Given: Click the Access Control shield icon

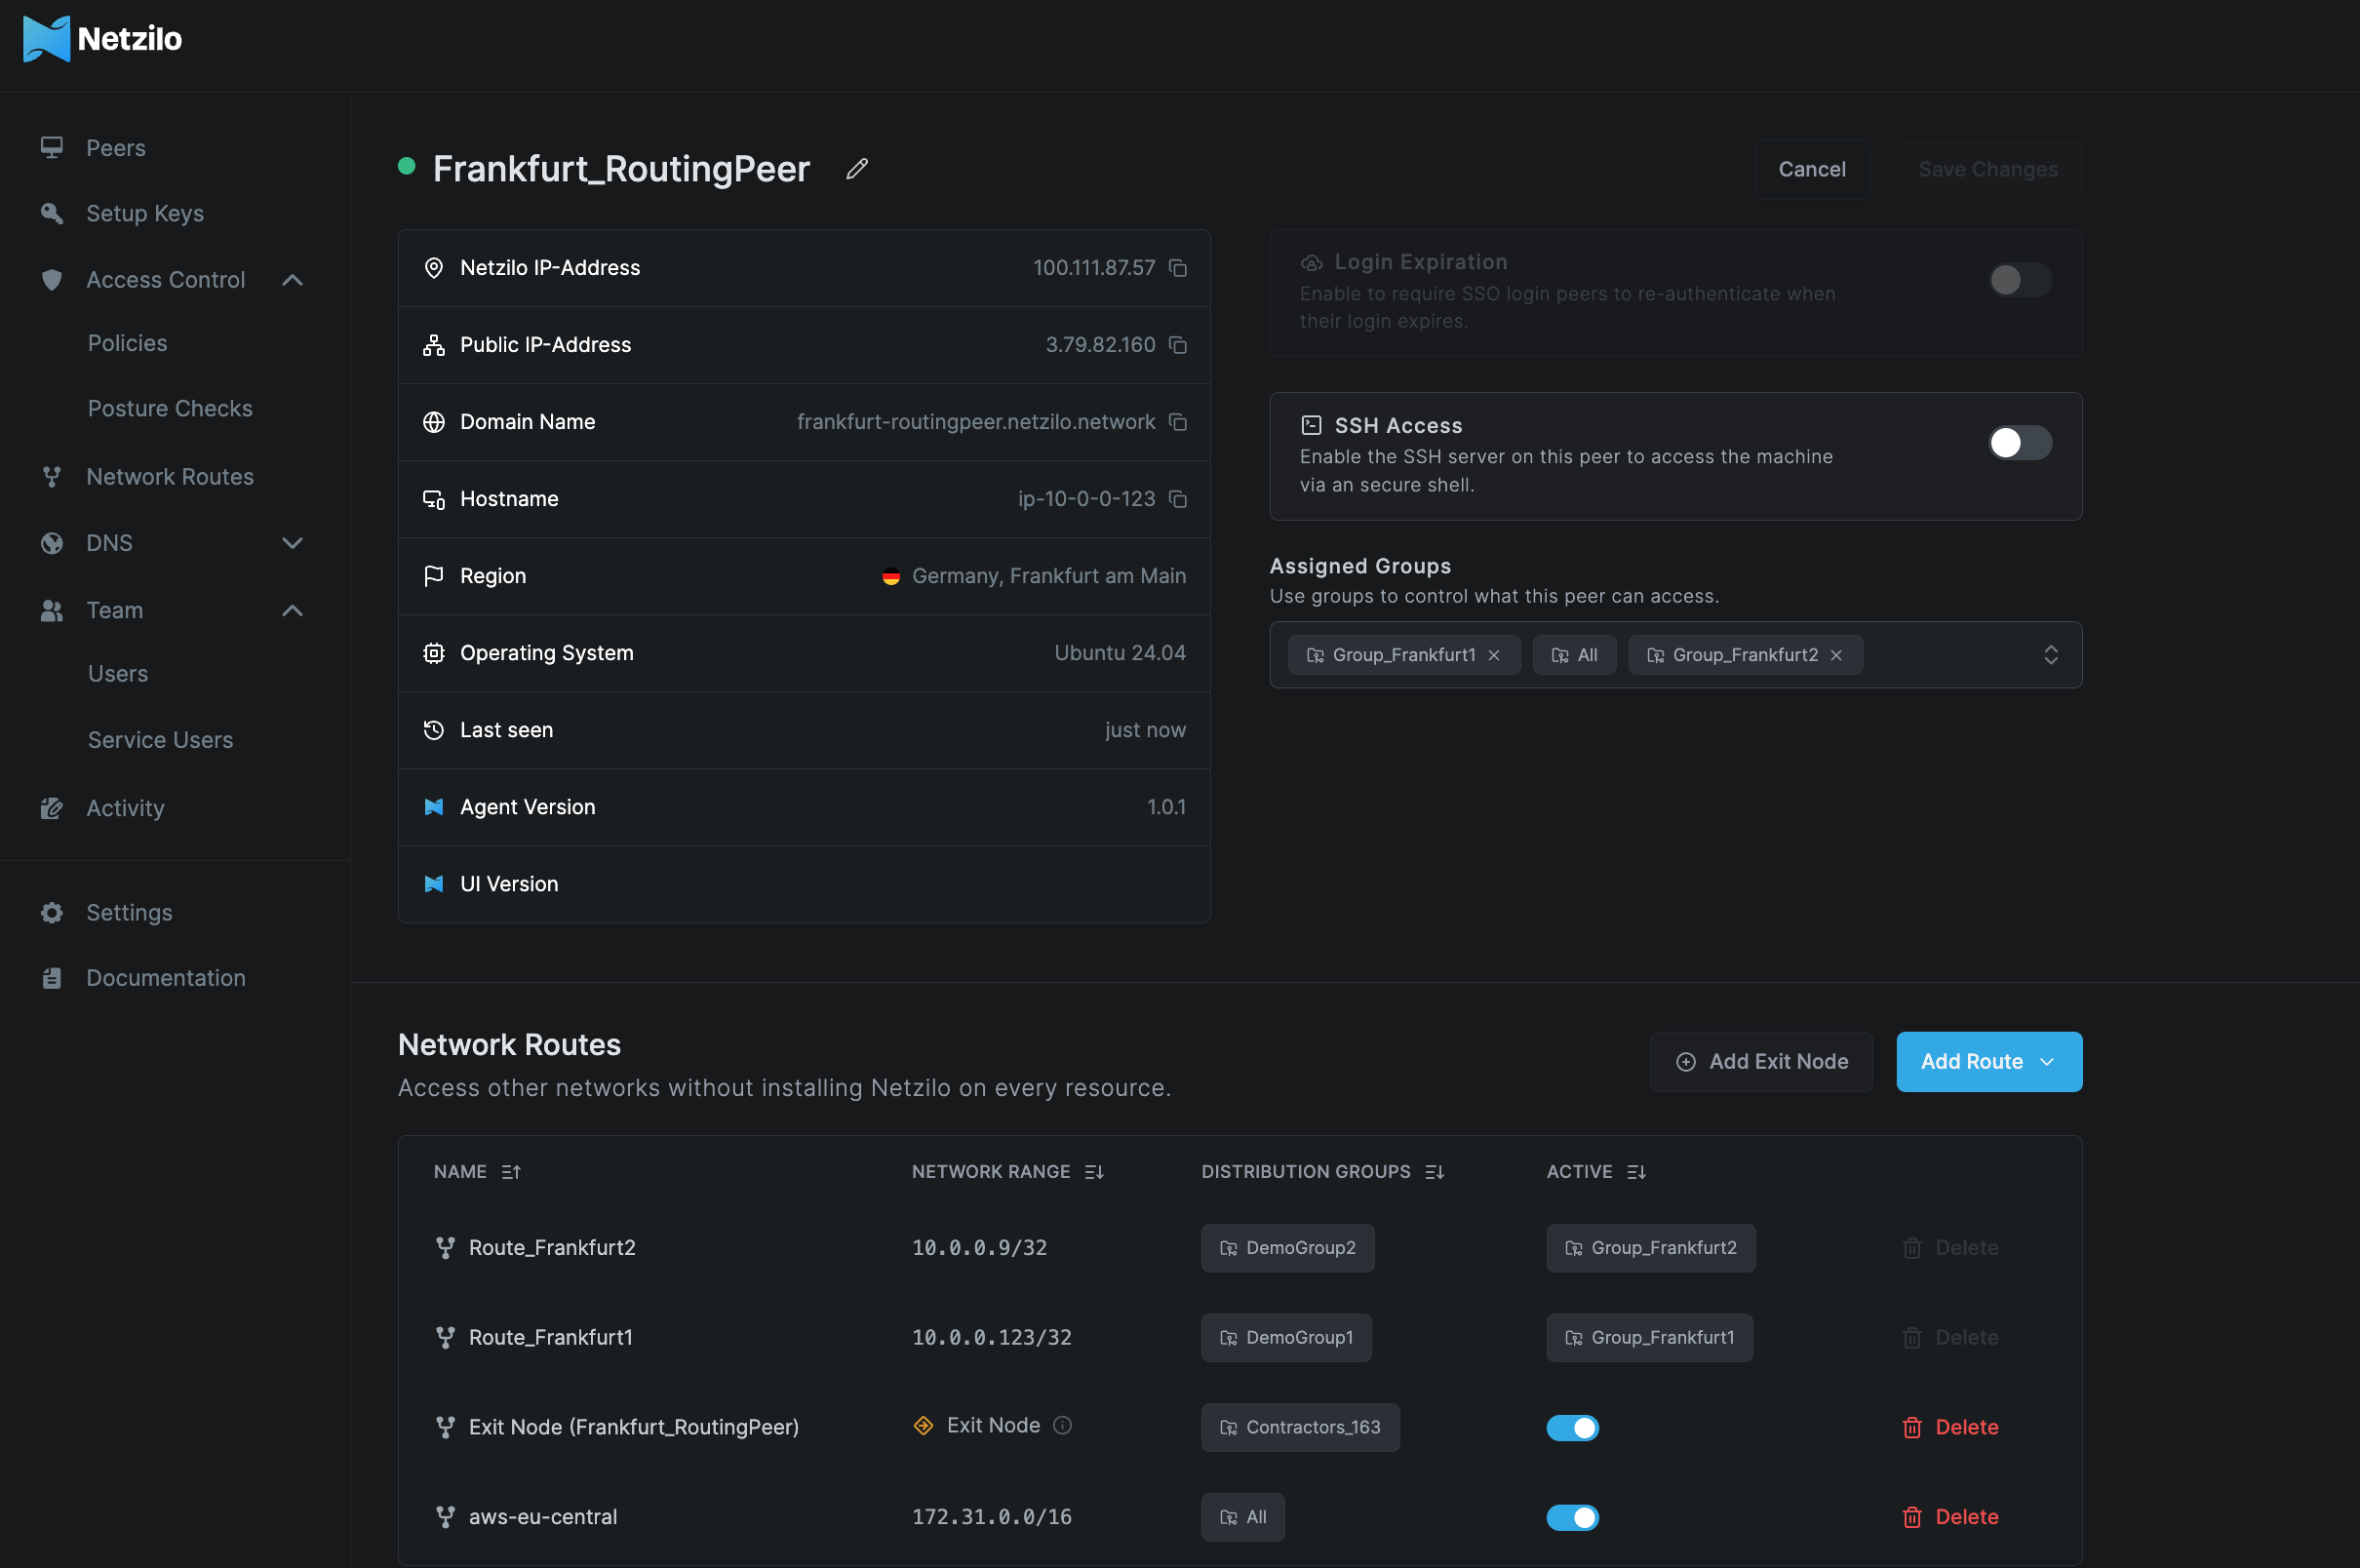Looking at the screenshot, I should [52, 280].
